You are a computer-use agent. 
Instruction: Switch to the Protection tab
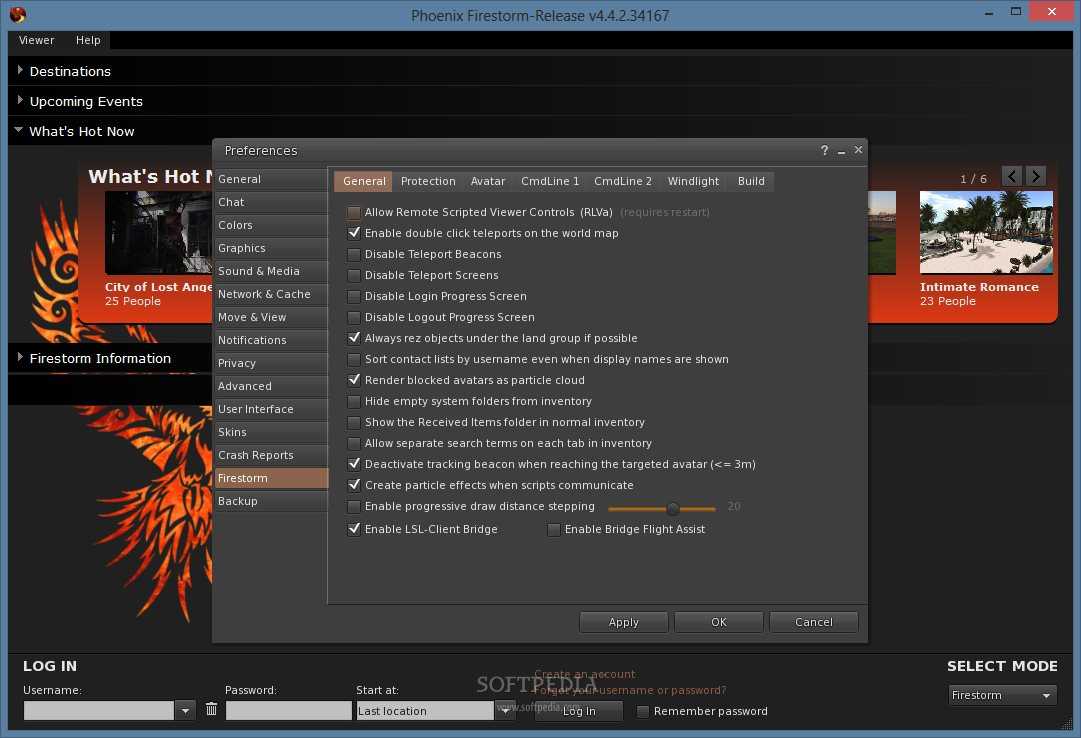pyautogui.click(x=428, y=181)
